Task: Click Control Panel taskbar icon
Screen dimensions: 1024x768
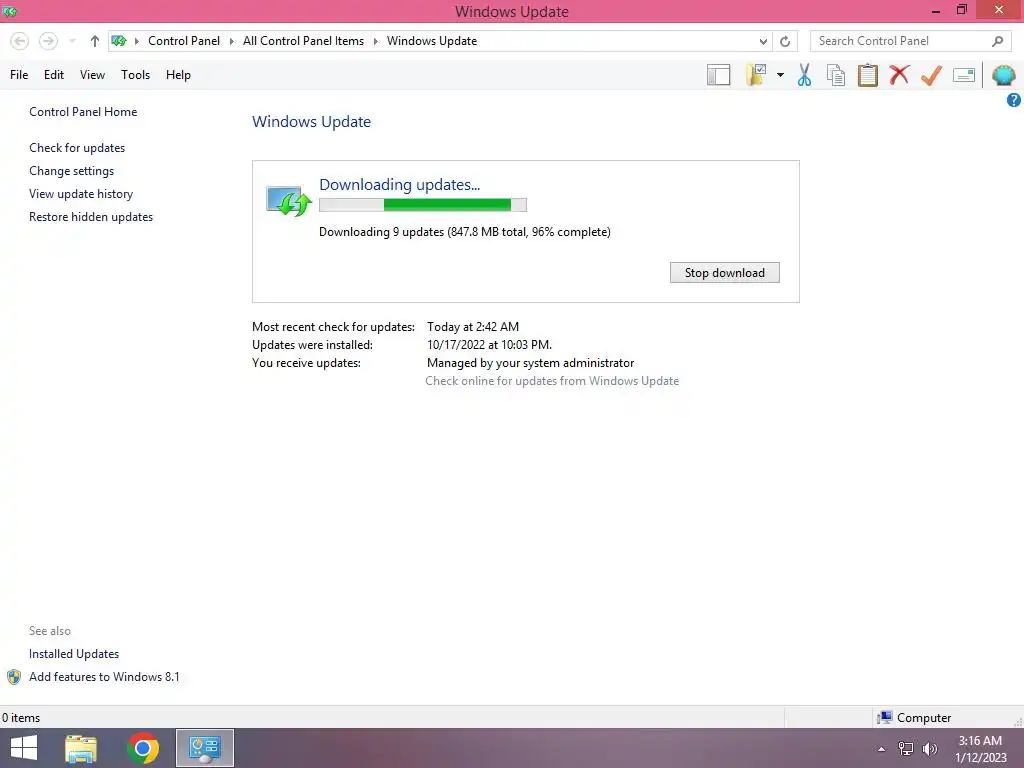Action: pos(205,748)
